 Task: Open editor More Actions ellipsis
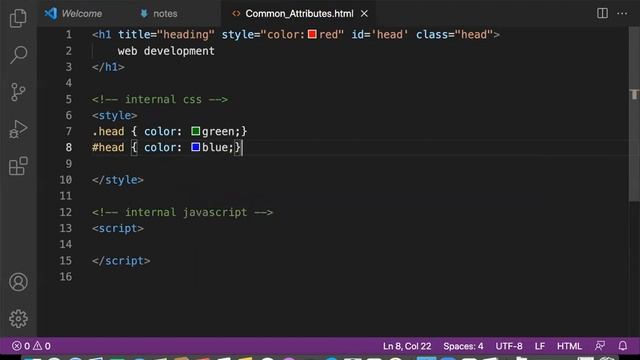[622, 13]
